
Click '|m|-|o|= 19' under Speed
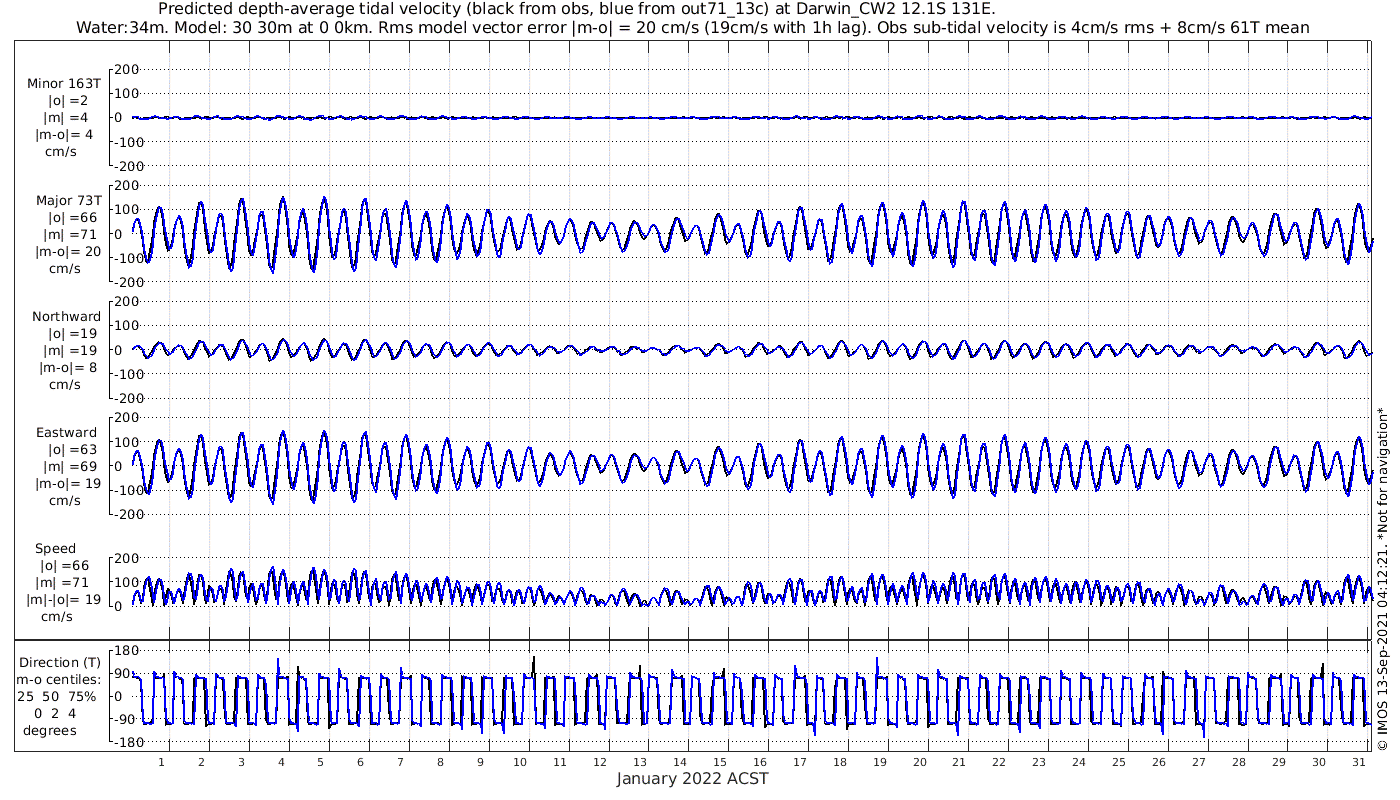(64, 599)
